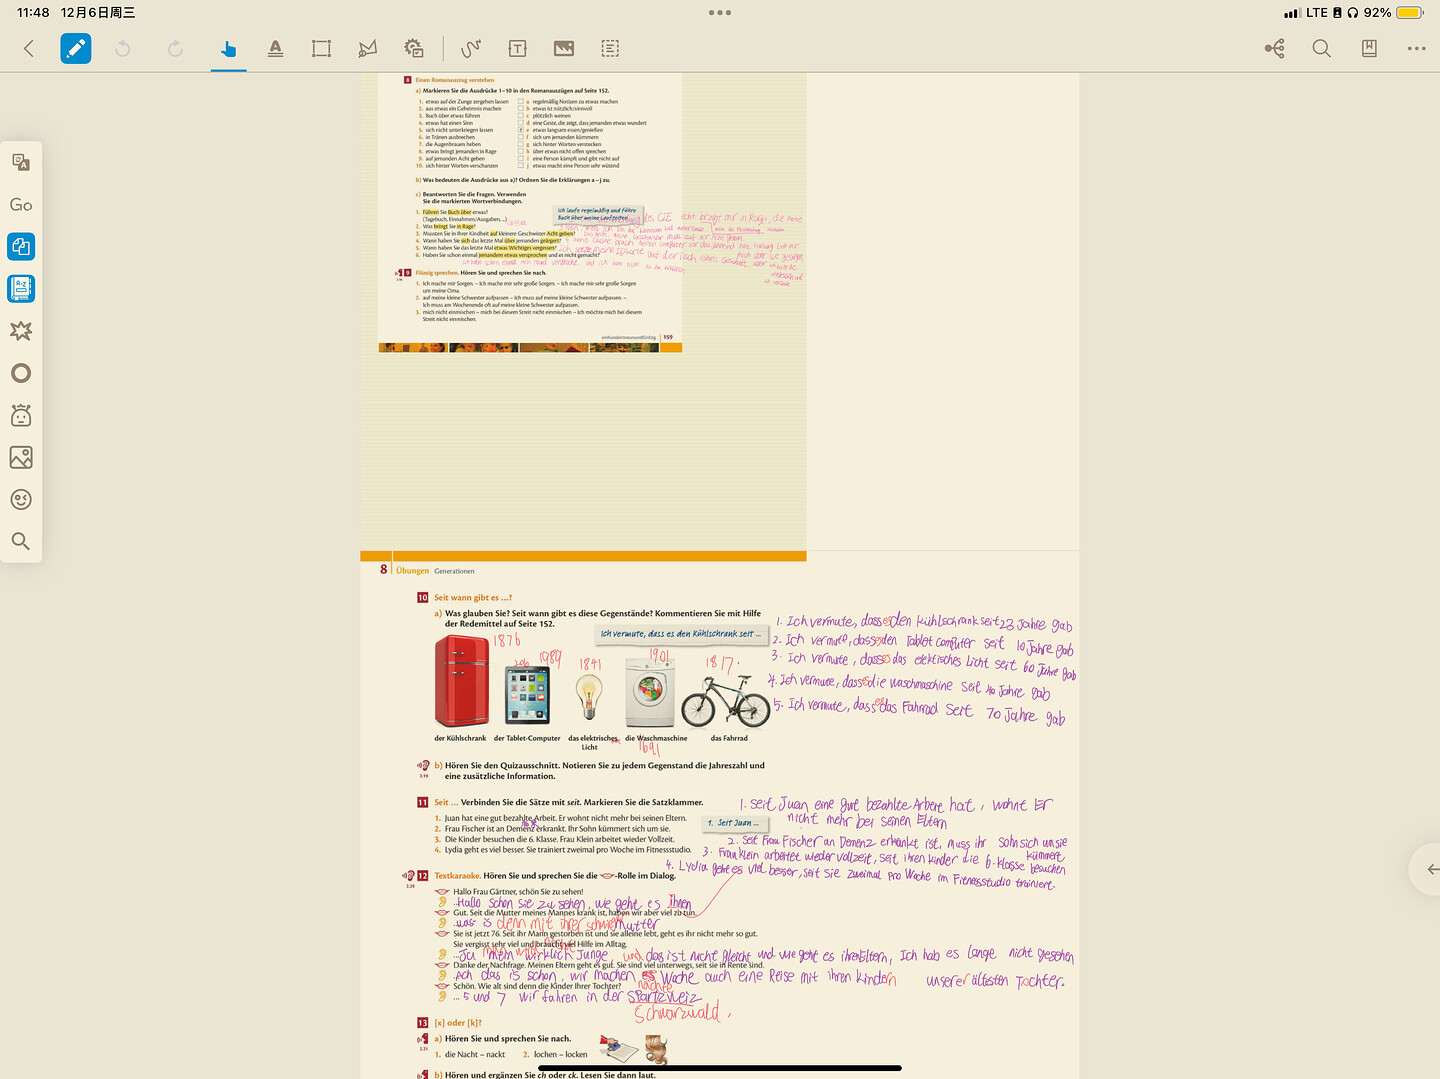Toggle the blue pencil annotation mode
This screenshot has height=1079, width=1440.
(76, 48)
